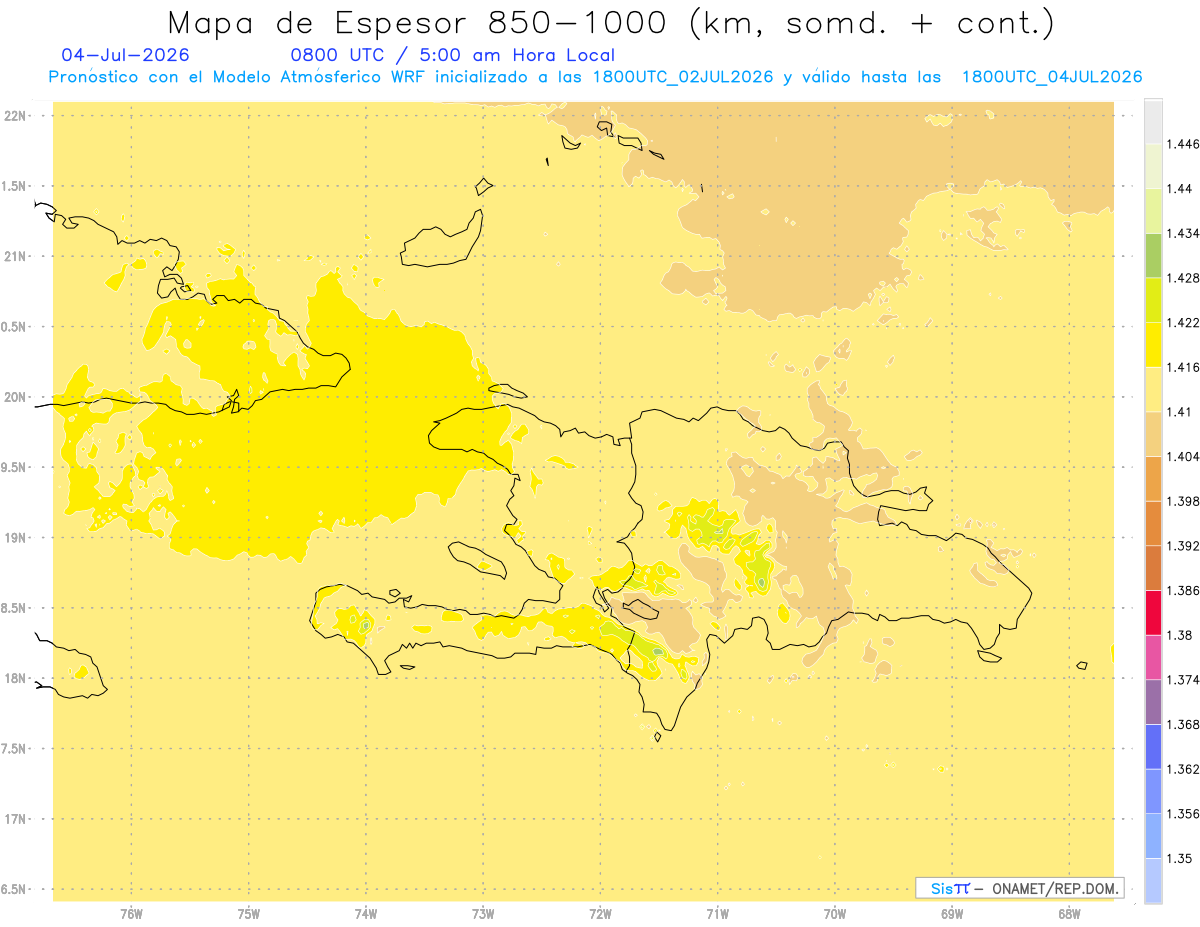Pick the orange legend swatch between 1.398 and 1.404
The width and height of the screenshot is (1200, 927).
coord(1153,479)
